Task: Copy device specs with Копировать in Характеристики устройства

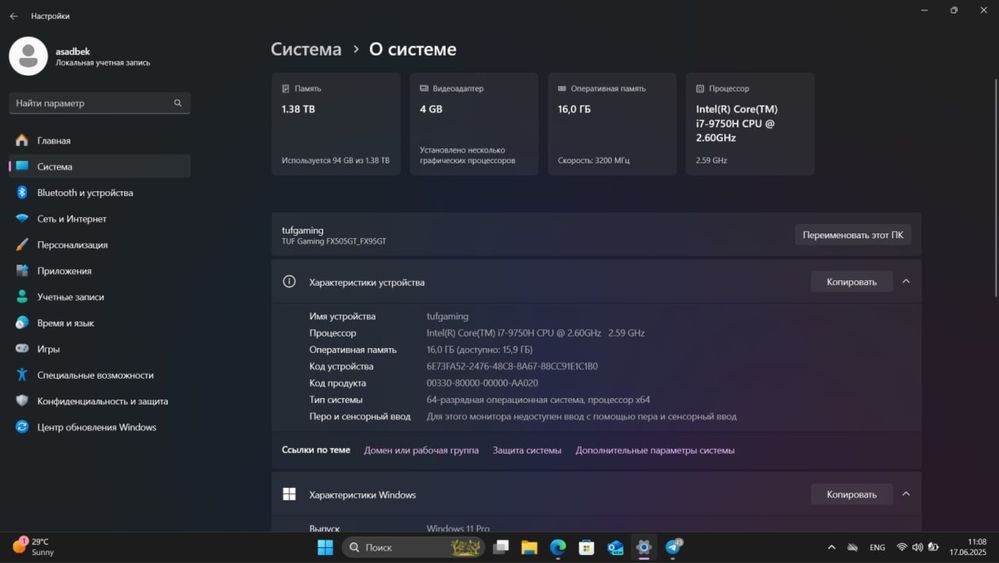Action: tap(851, 282)
